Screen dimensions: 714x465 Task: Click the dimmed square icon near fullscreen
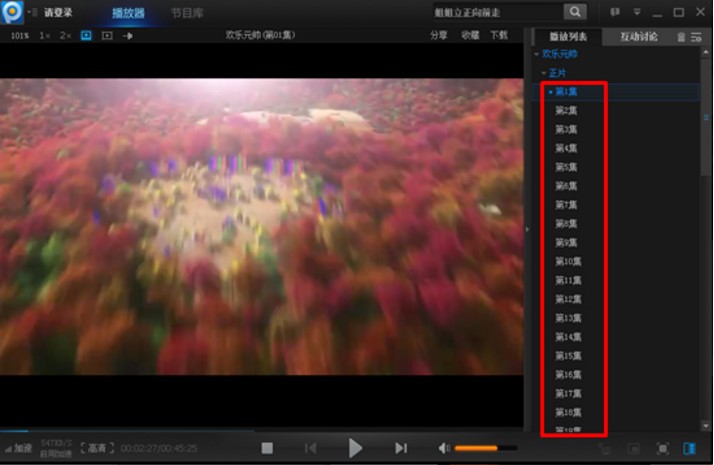[x=634, y=449]
